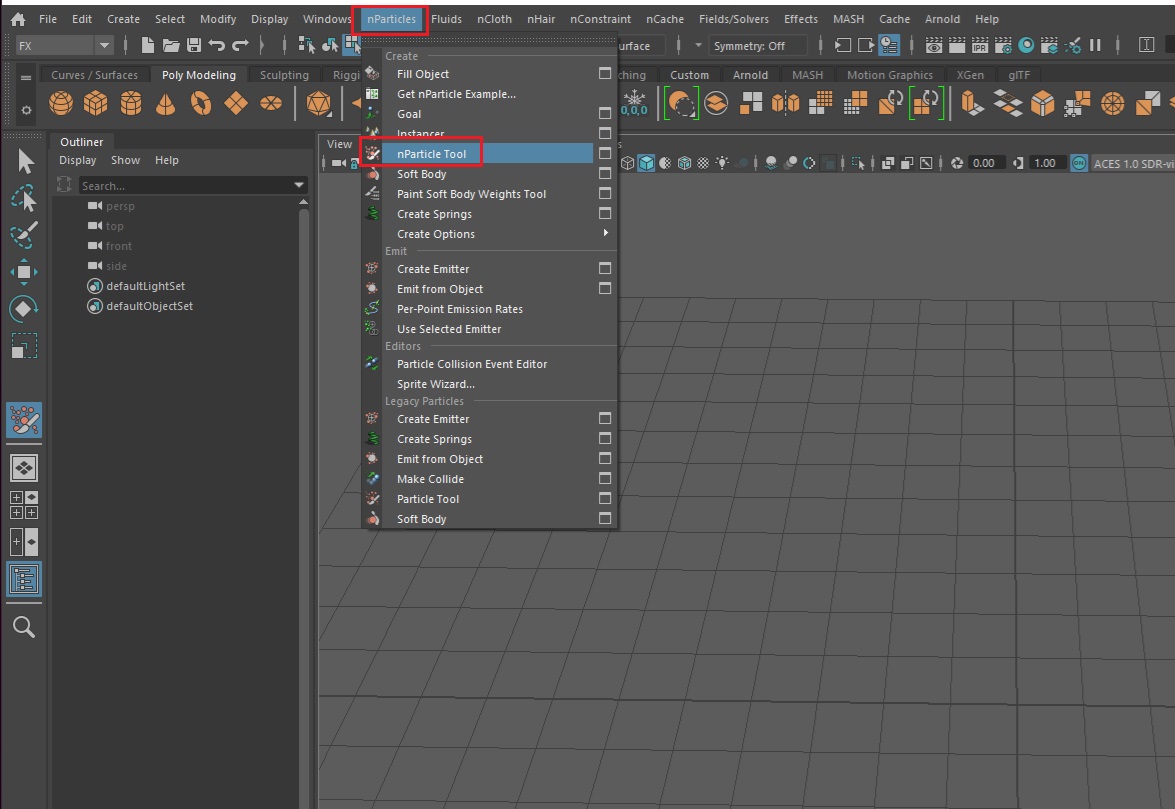
Task: Open the Hypershade icon
Action: 1027,46
